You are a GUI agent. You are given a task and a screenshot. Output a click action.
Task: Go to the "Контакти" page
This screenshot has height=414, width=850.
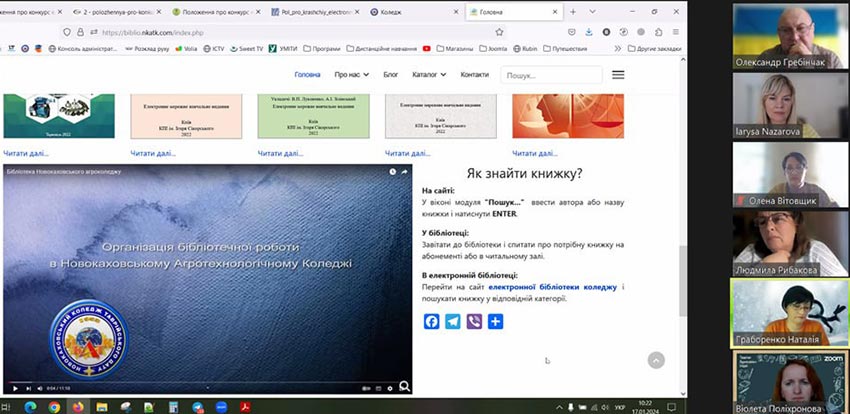point(474,75)
